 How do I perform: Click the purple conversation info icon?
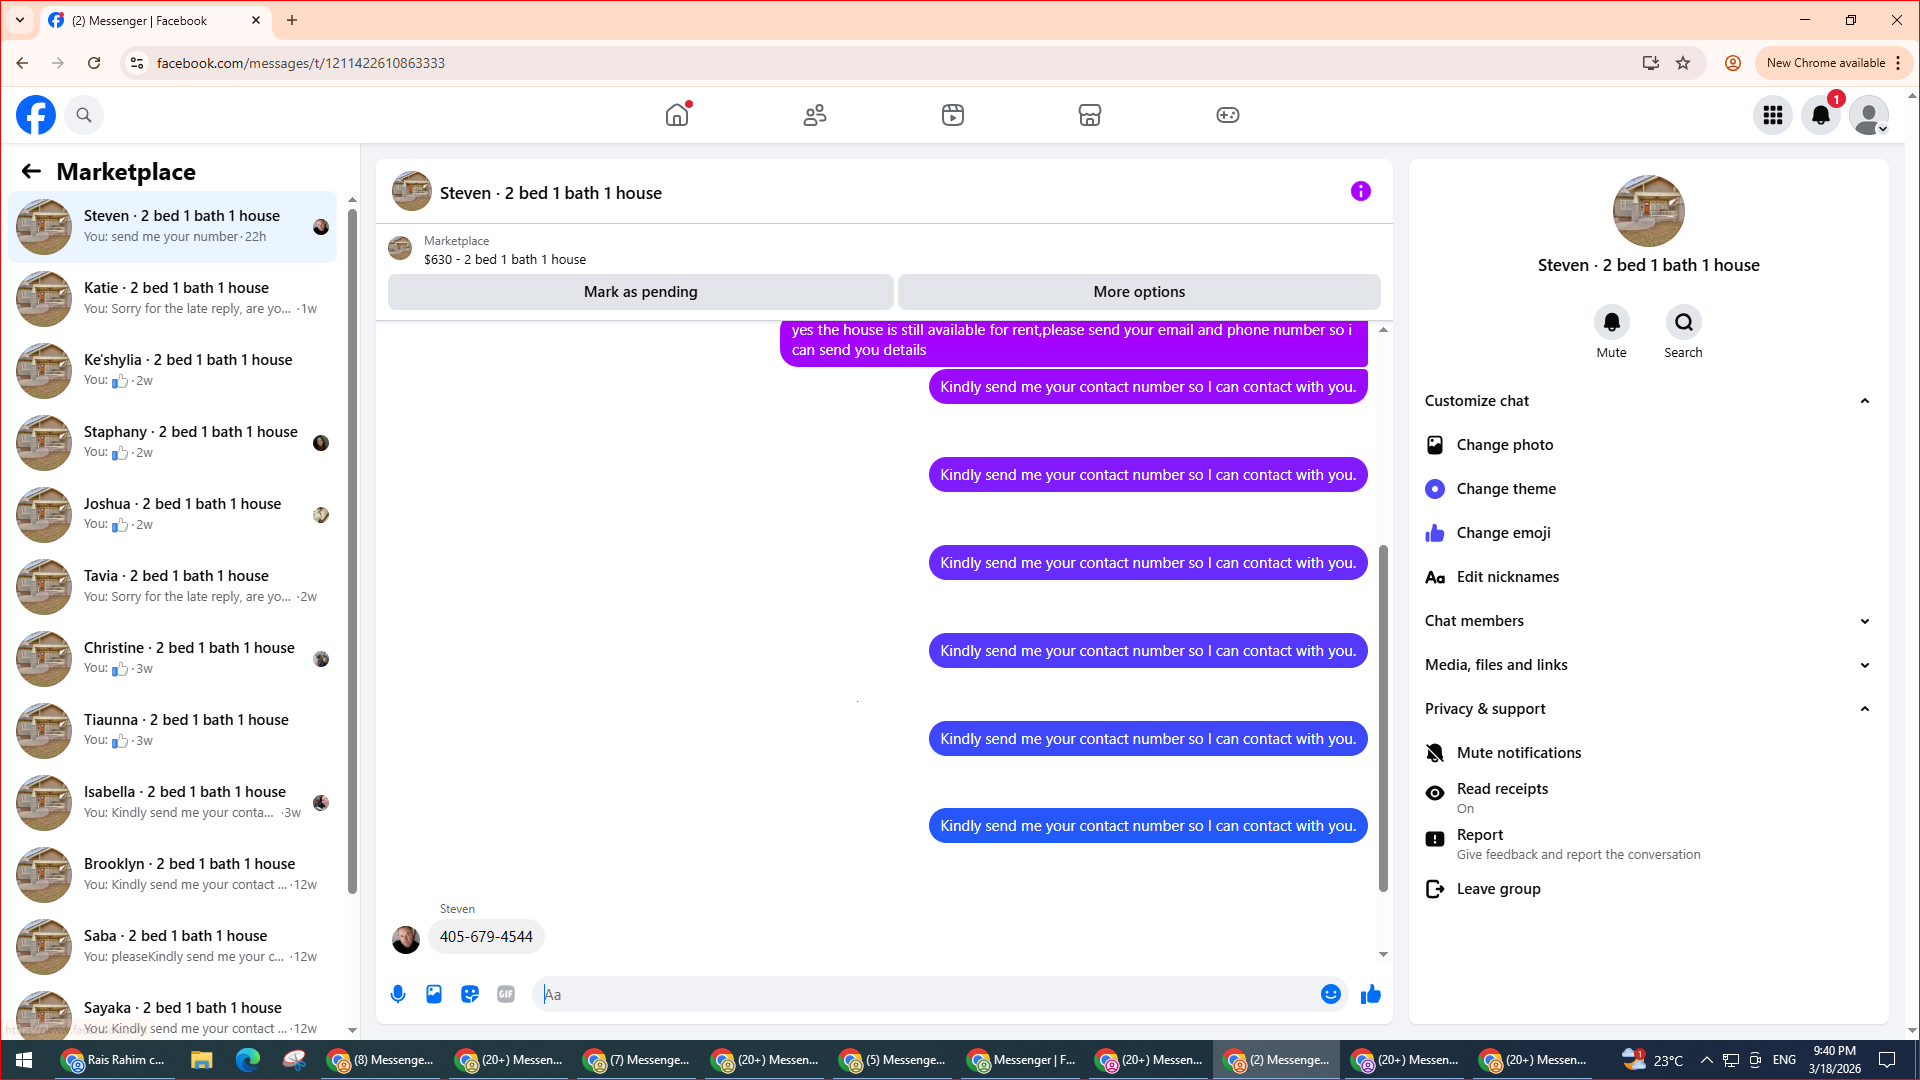[x=1360, y=191]
